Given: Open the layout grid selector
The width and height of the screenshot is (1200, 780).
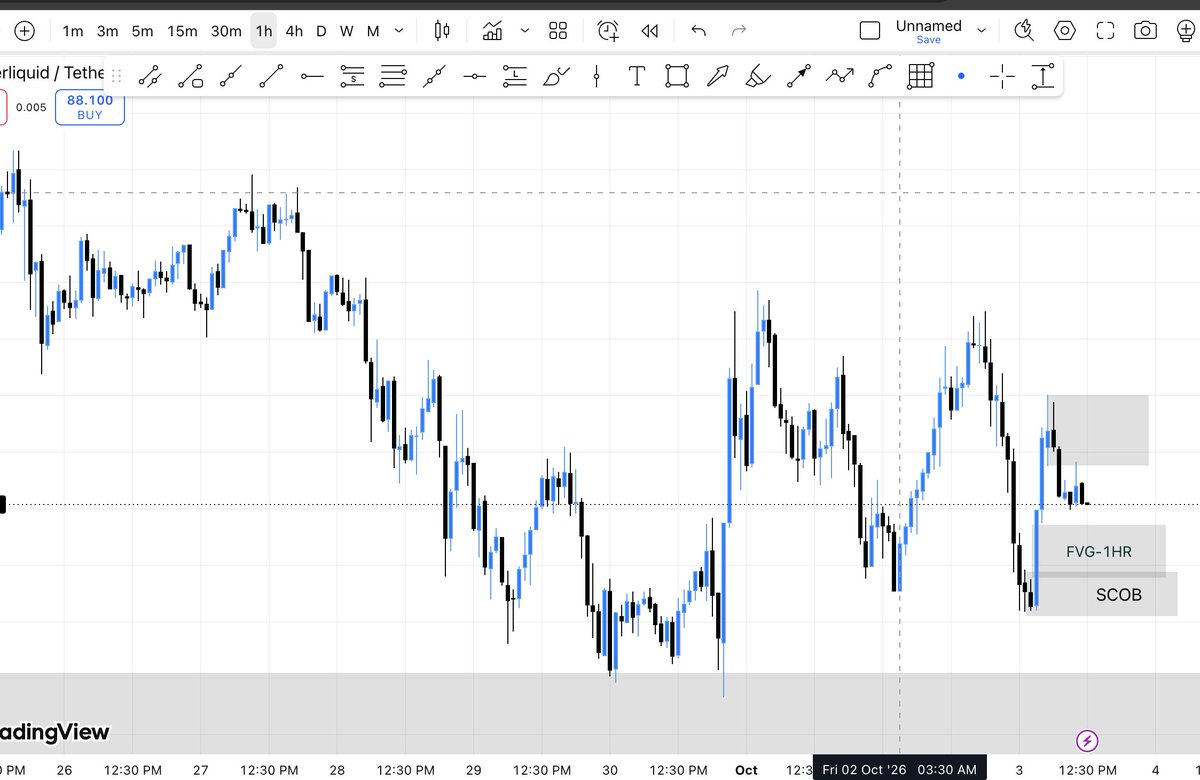Looking at the screenshot, I should (558, 31).
